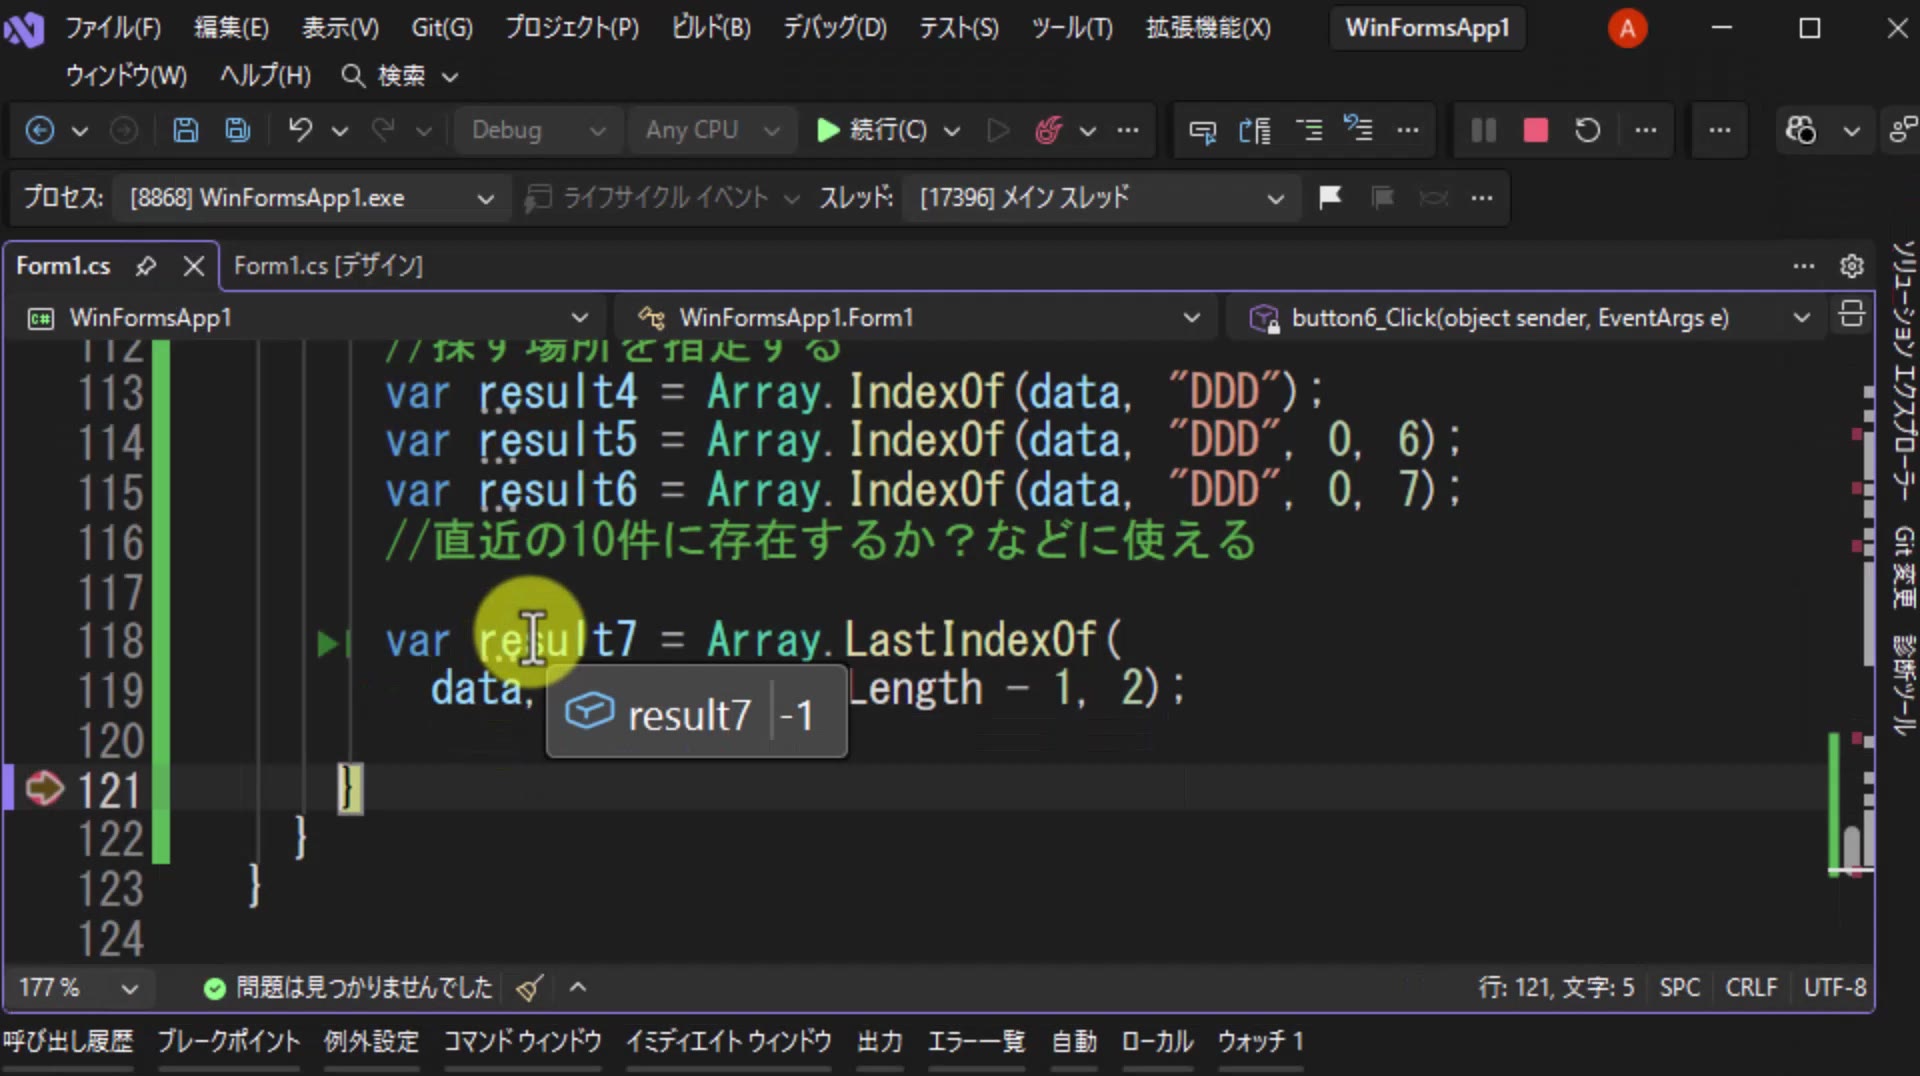Click the Copilot icon in toolbar
Viewport: 1920px width, 1076px height.
click(x=1801, y=130)
